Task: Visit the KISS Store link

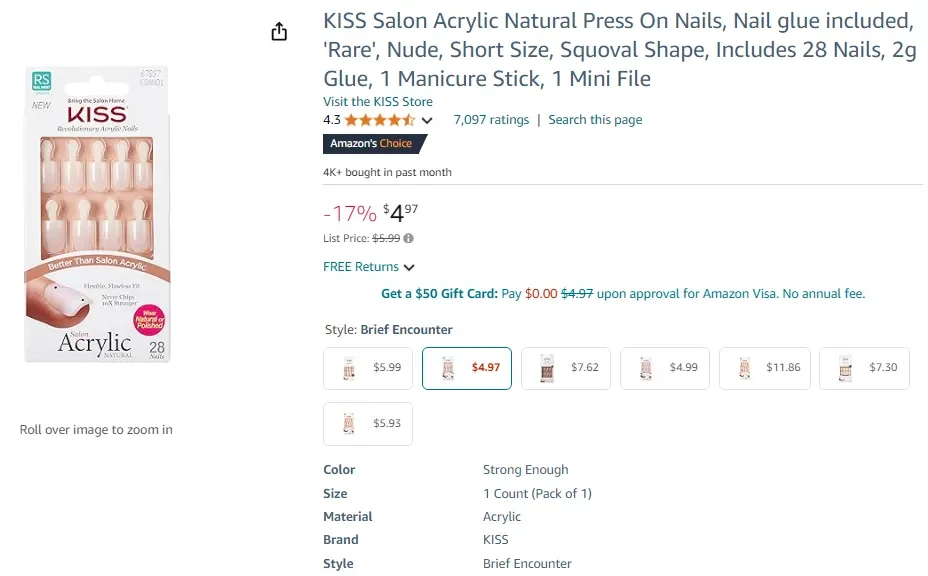Action: 378,101
